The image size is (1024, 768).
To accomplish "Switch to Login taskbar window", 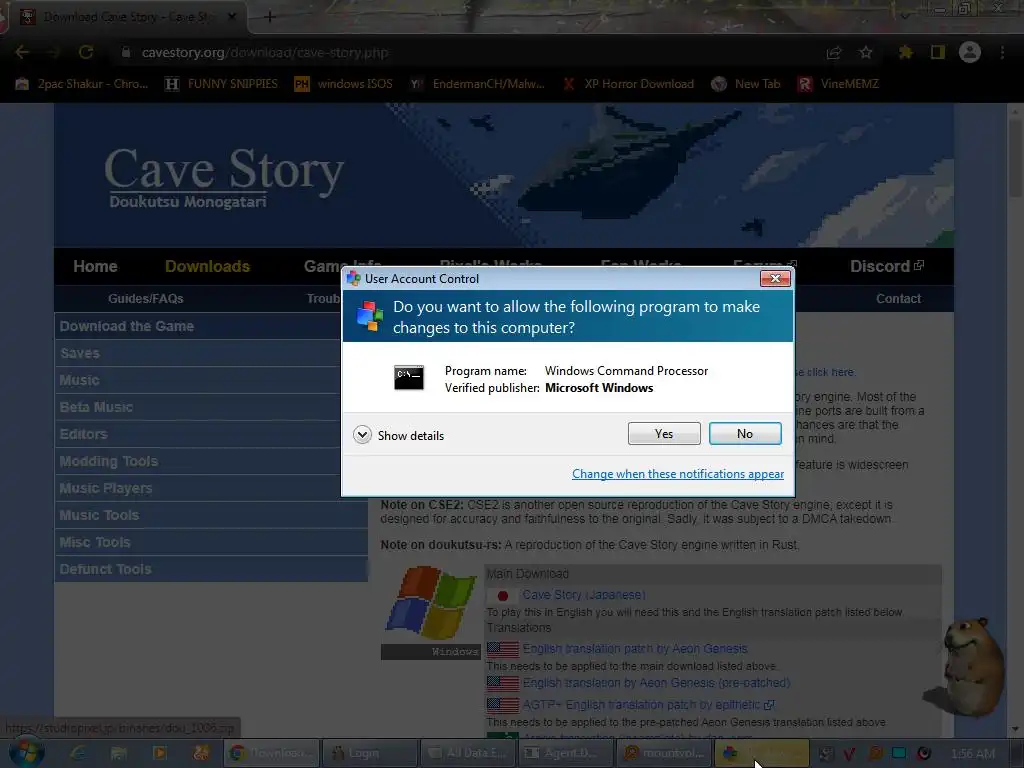I will pos(370,753).
